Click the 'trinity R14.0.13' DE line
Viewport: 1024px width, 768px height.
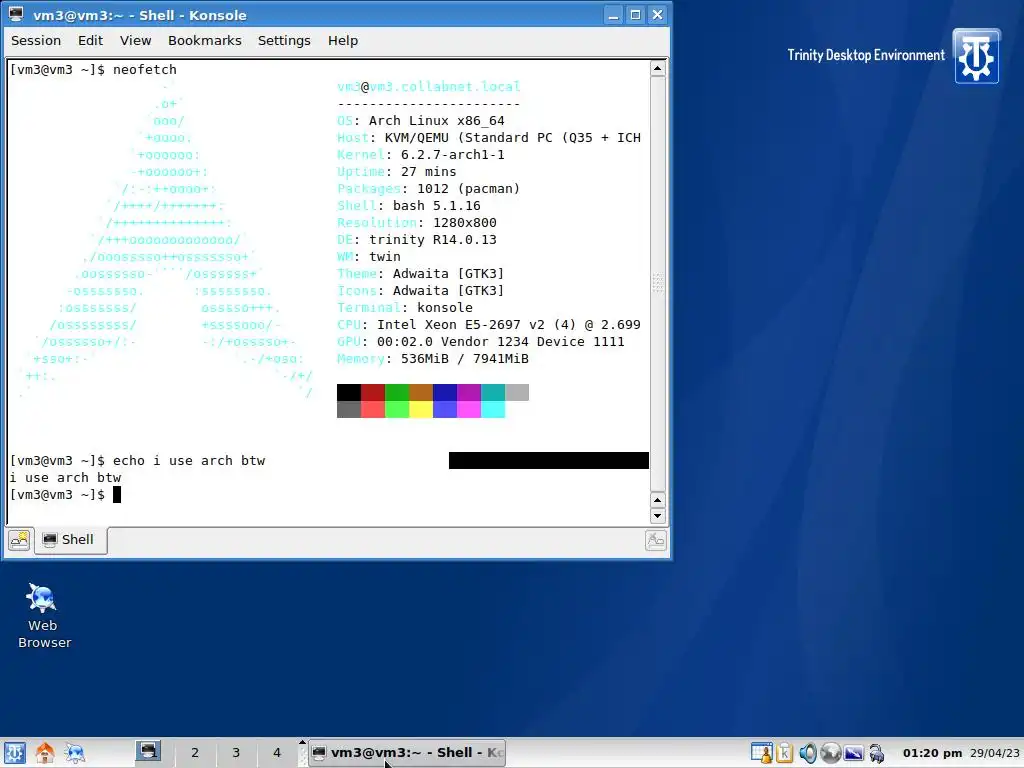tap(433, 240)
